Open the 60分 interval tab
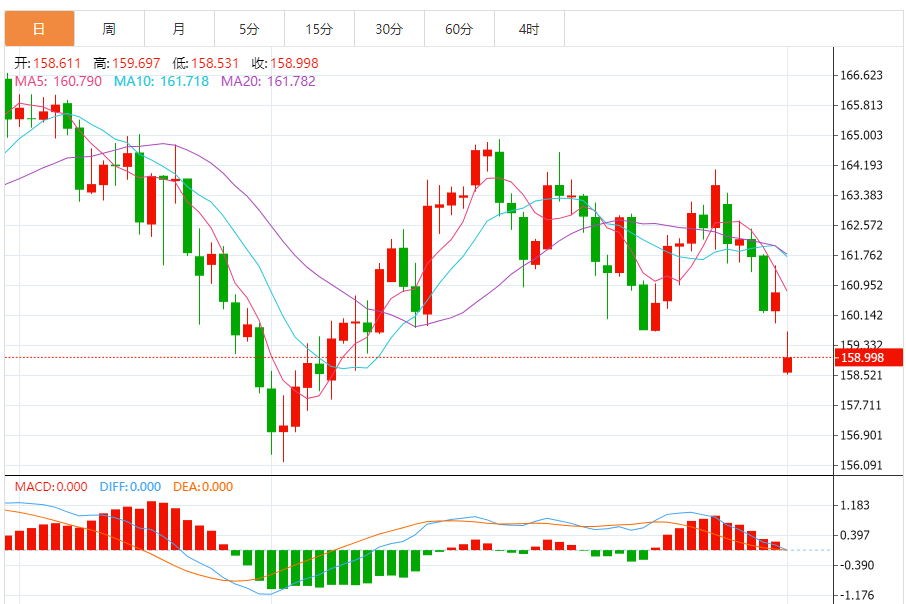The width and height of the screenshot is (906, 604). click(x=459, y=28)
